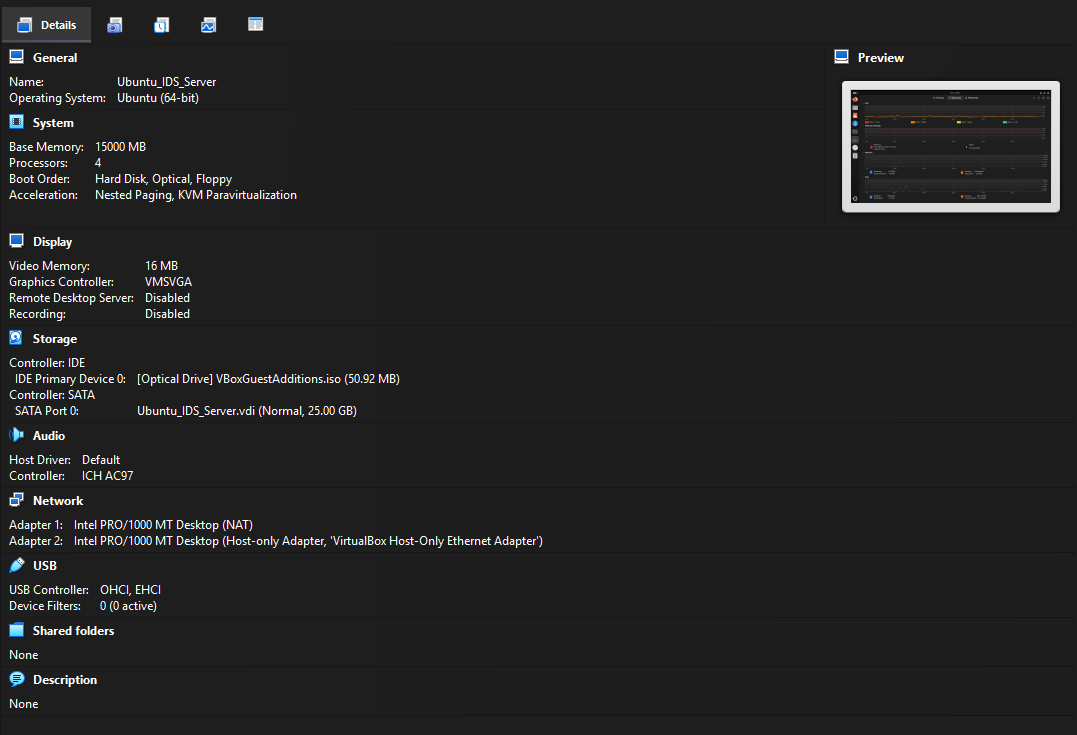1077x735 pixels.
Task: Click the Ubuntu (64-bit) operating system value
Action: click(x=158, y=98)
